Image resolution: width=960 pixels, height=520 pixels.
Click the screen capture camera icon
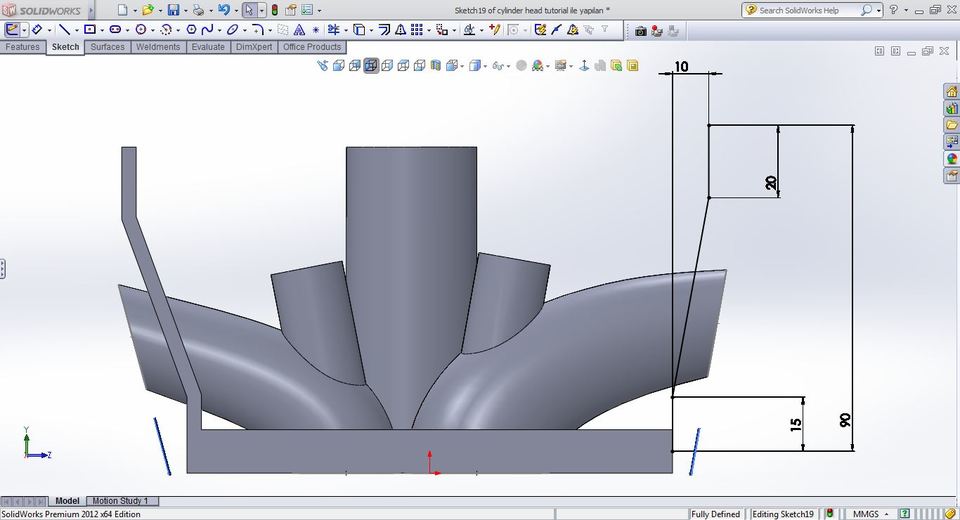[x=640, y=31]
